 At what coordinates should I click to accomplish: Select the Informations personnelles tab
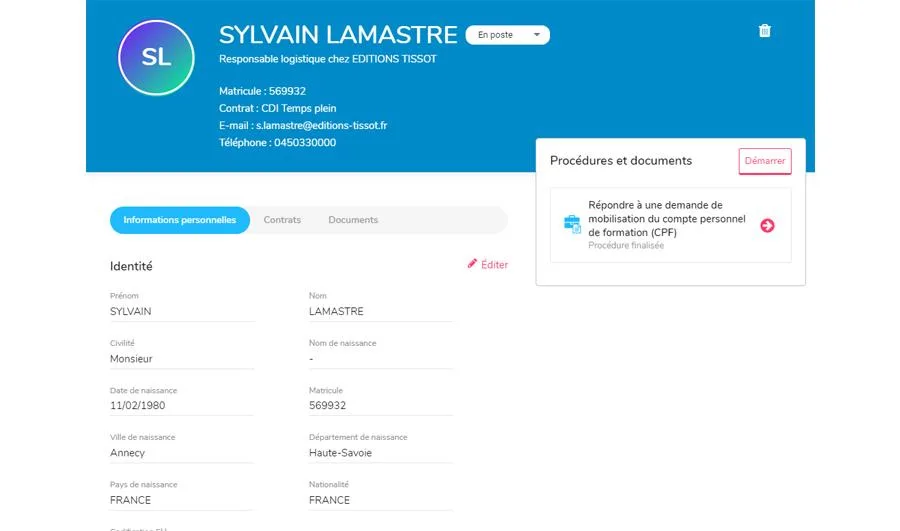click(x=180, y=220)
